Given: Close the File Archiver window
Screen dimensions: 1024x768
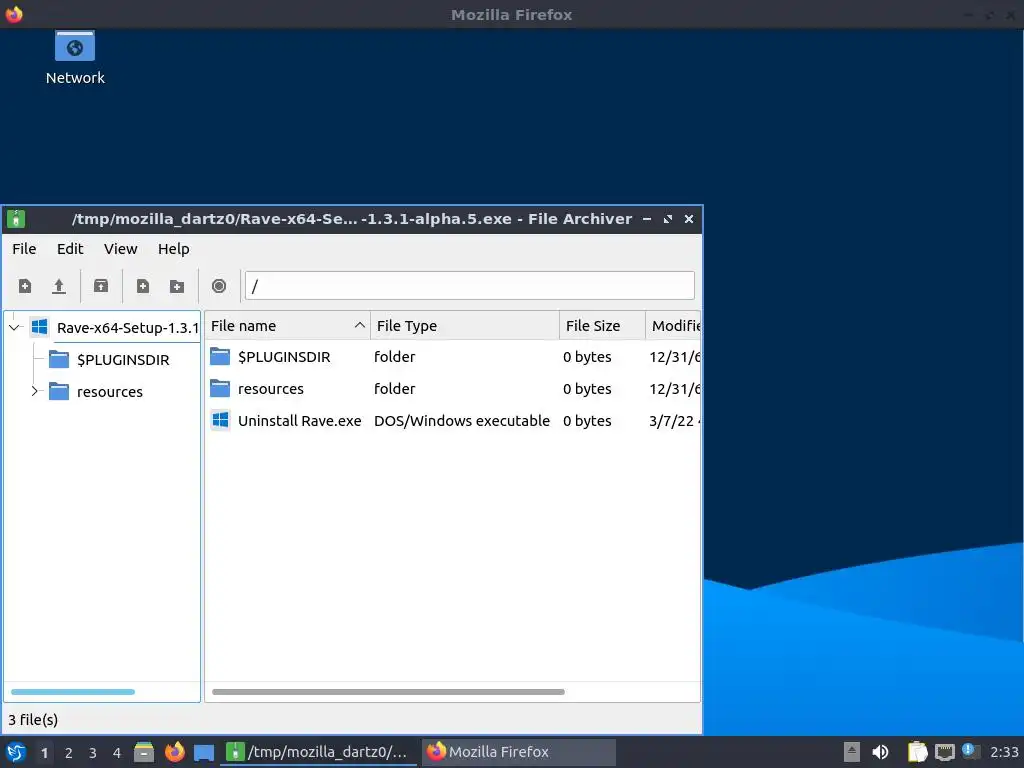Looking at the screenshot, I should [x=688, y=219].
